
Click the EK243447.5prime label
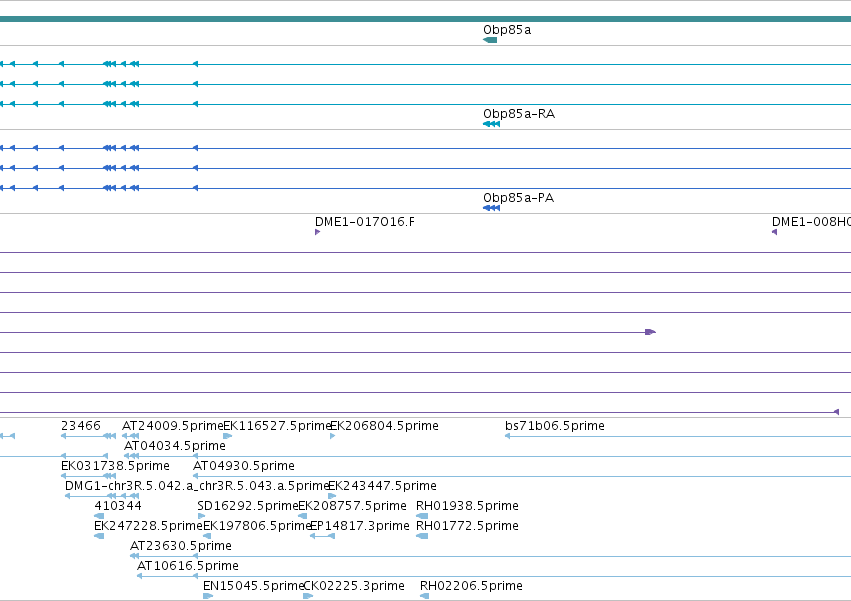click(x=382, y=486)
